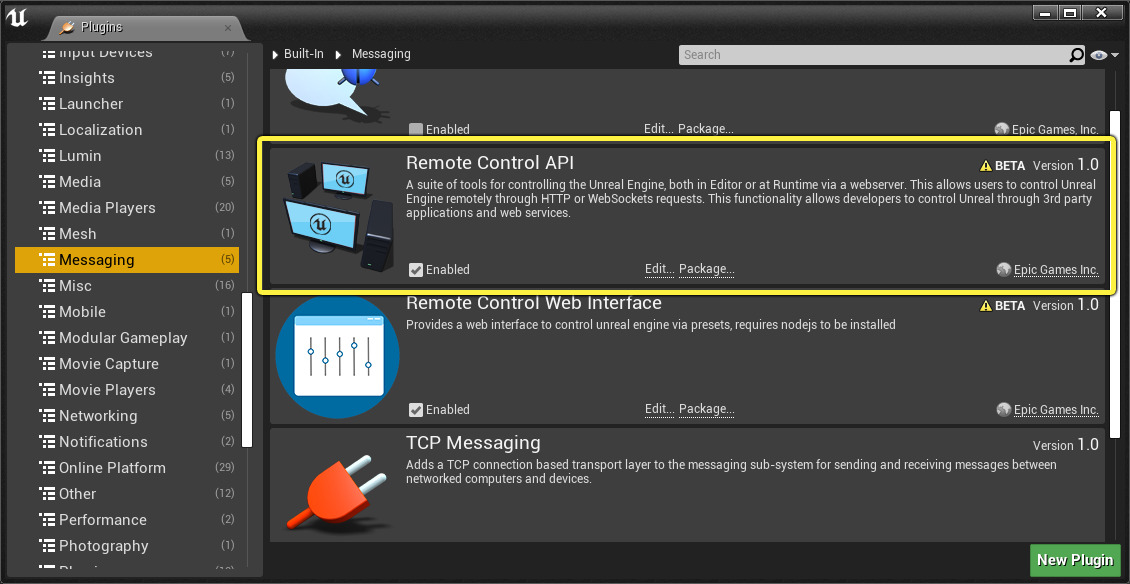1130x584 pixels.
Task: Go to the Messaging breadcrumb
Action: (x=381, y=54)
